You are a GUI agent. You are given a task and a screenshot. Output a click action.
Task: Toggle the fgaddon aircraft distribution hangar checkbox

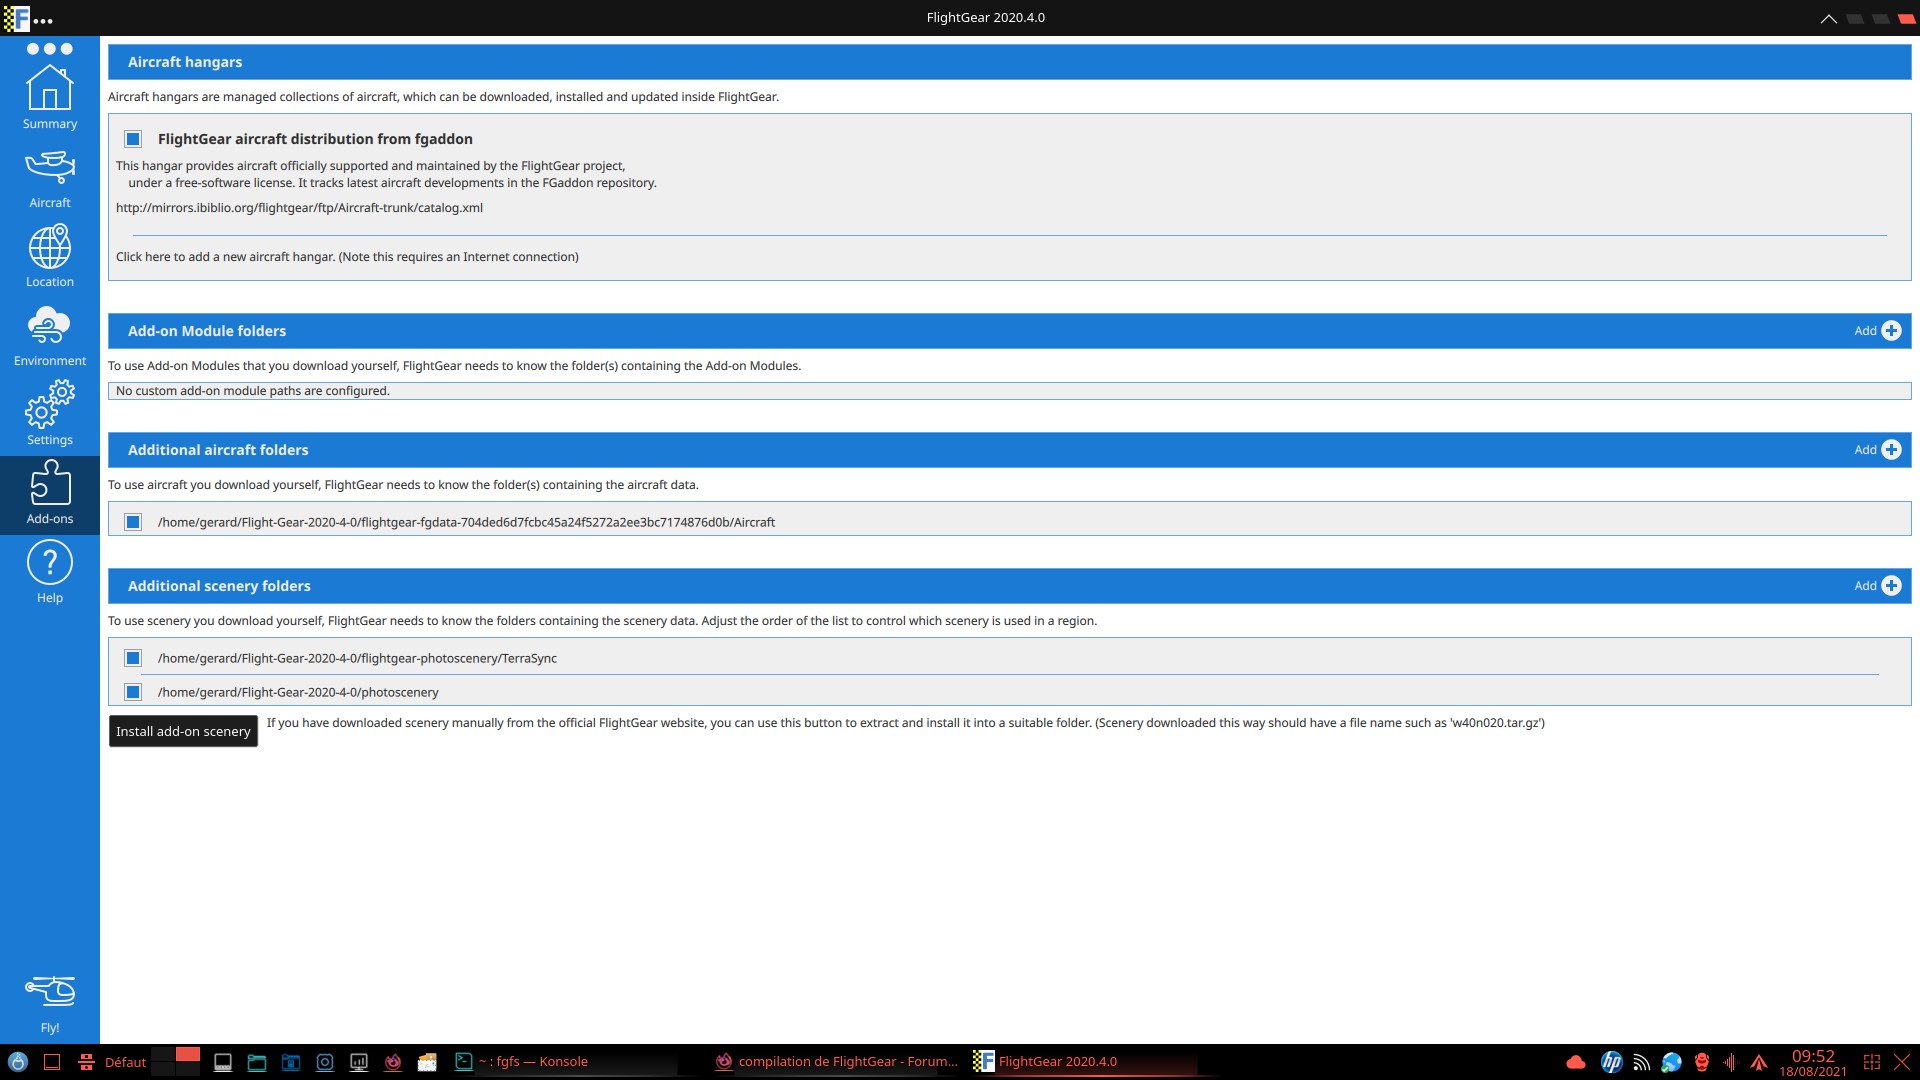pos(133,139)
